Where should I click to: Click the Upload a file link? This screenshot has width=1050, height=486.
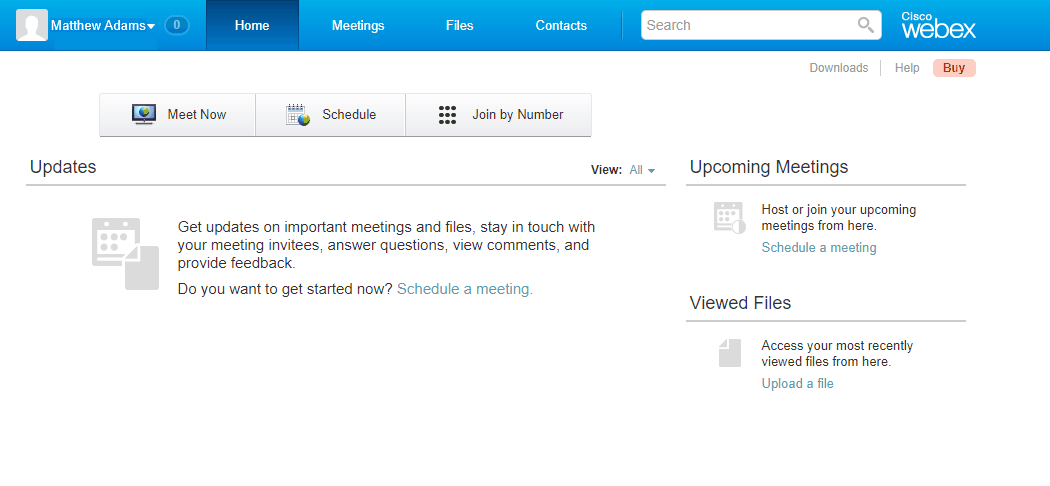pos(798,384)
